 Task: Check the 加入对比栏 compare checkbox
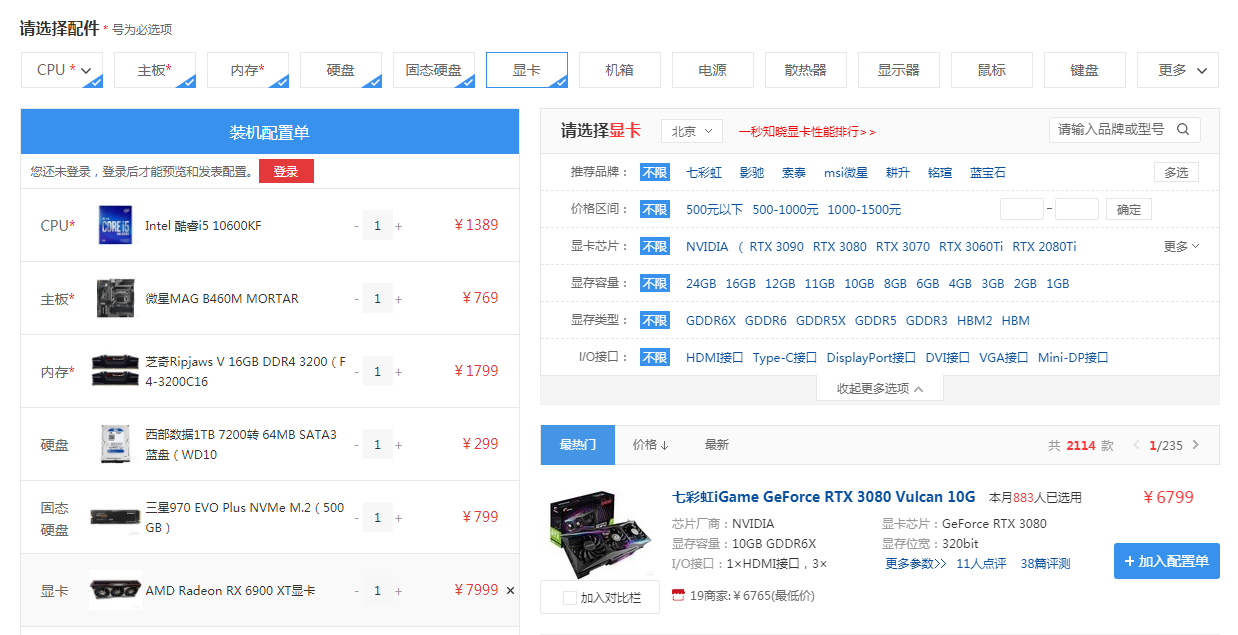point(570,598)
